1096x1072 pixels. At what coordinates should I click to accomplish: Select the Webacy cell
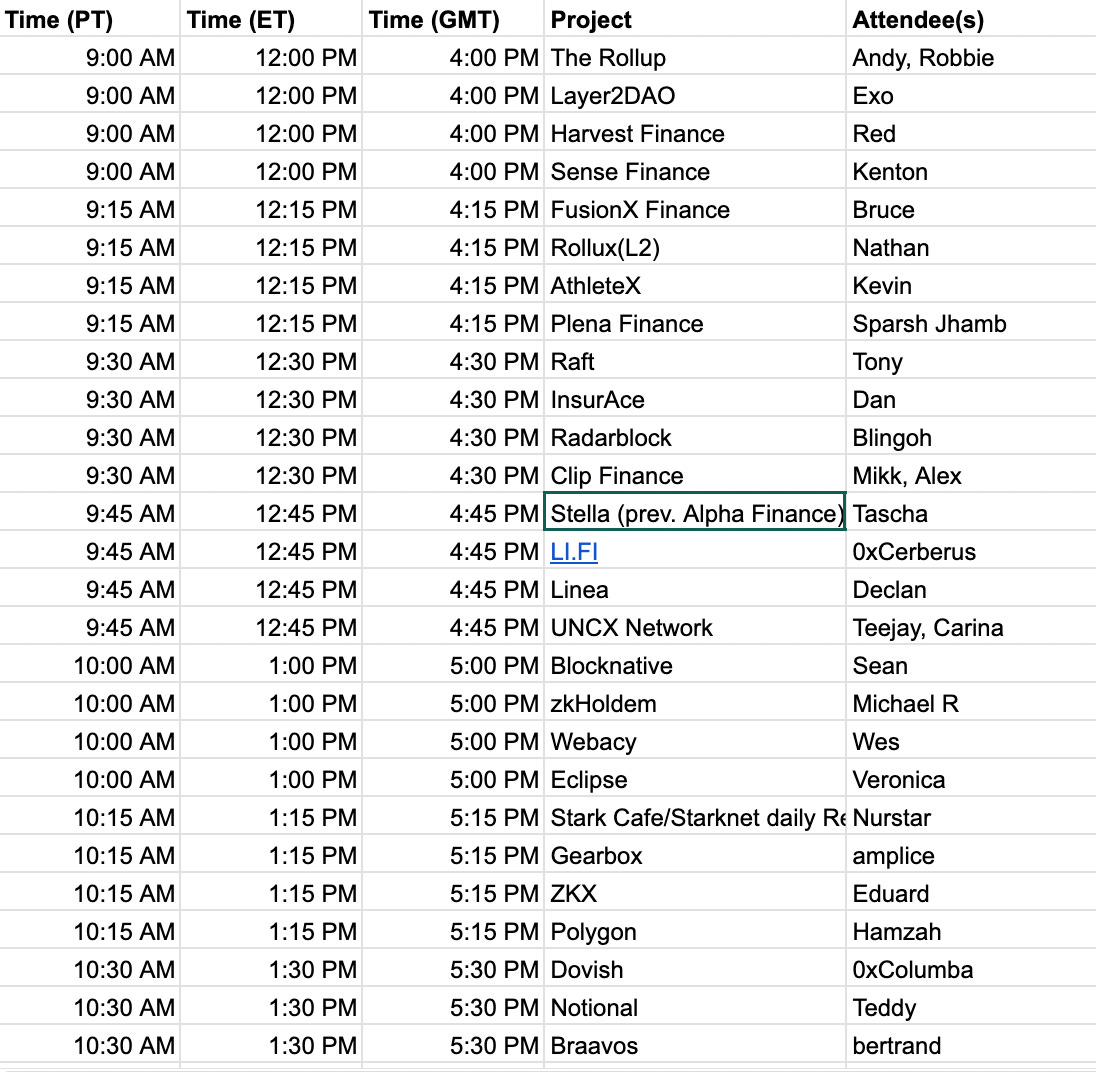click(x=695, y=741)
